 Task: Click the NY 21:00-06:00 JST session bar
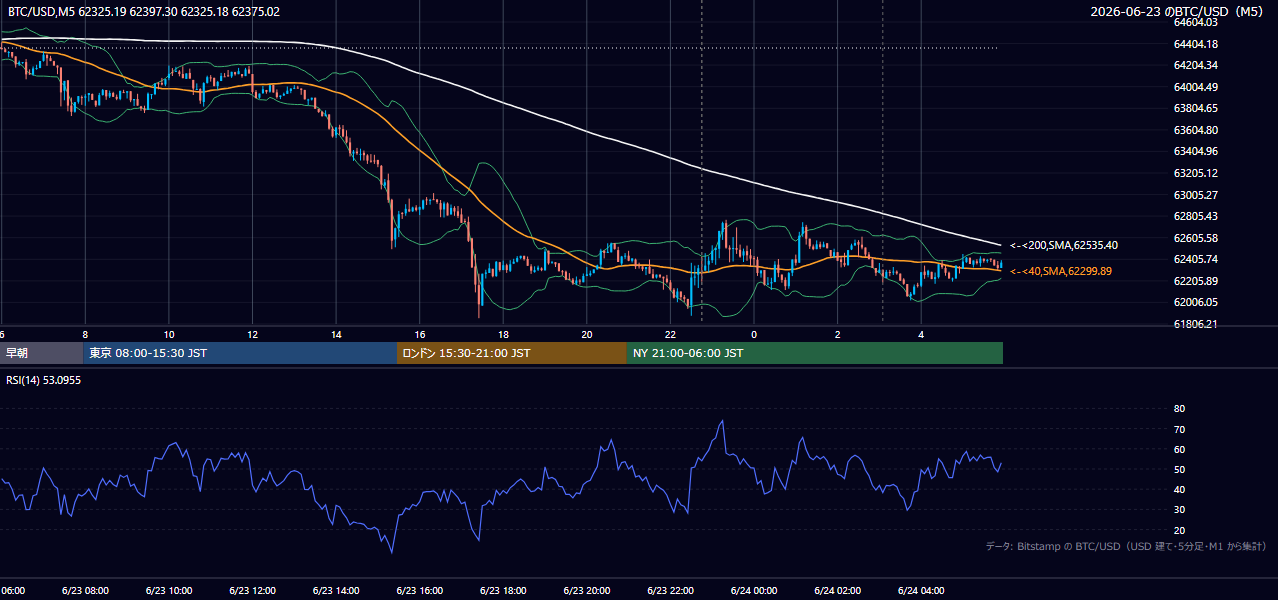815,353
